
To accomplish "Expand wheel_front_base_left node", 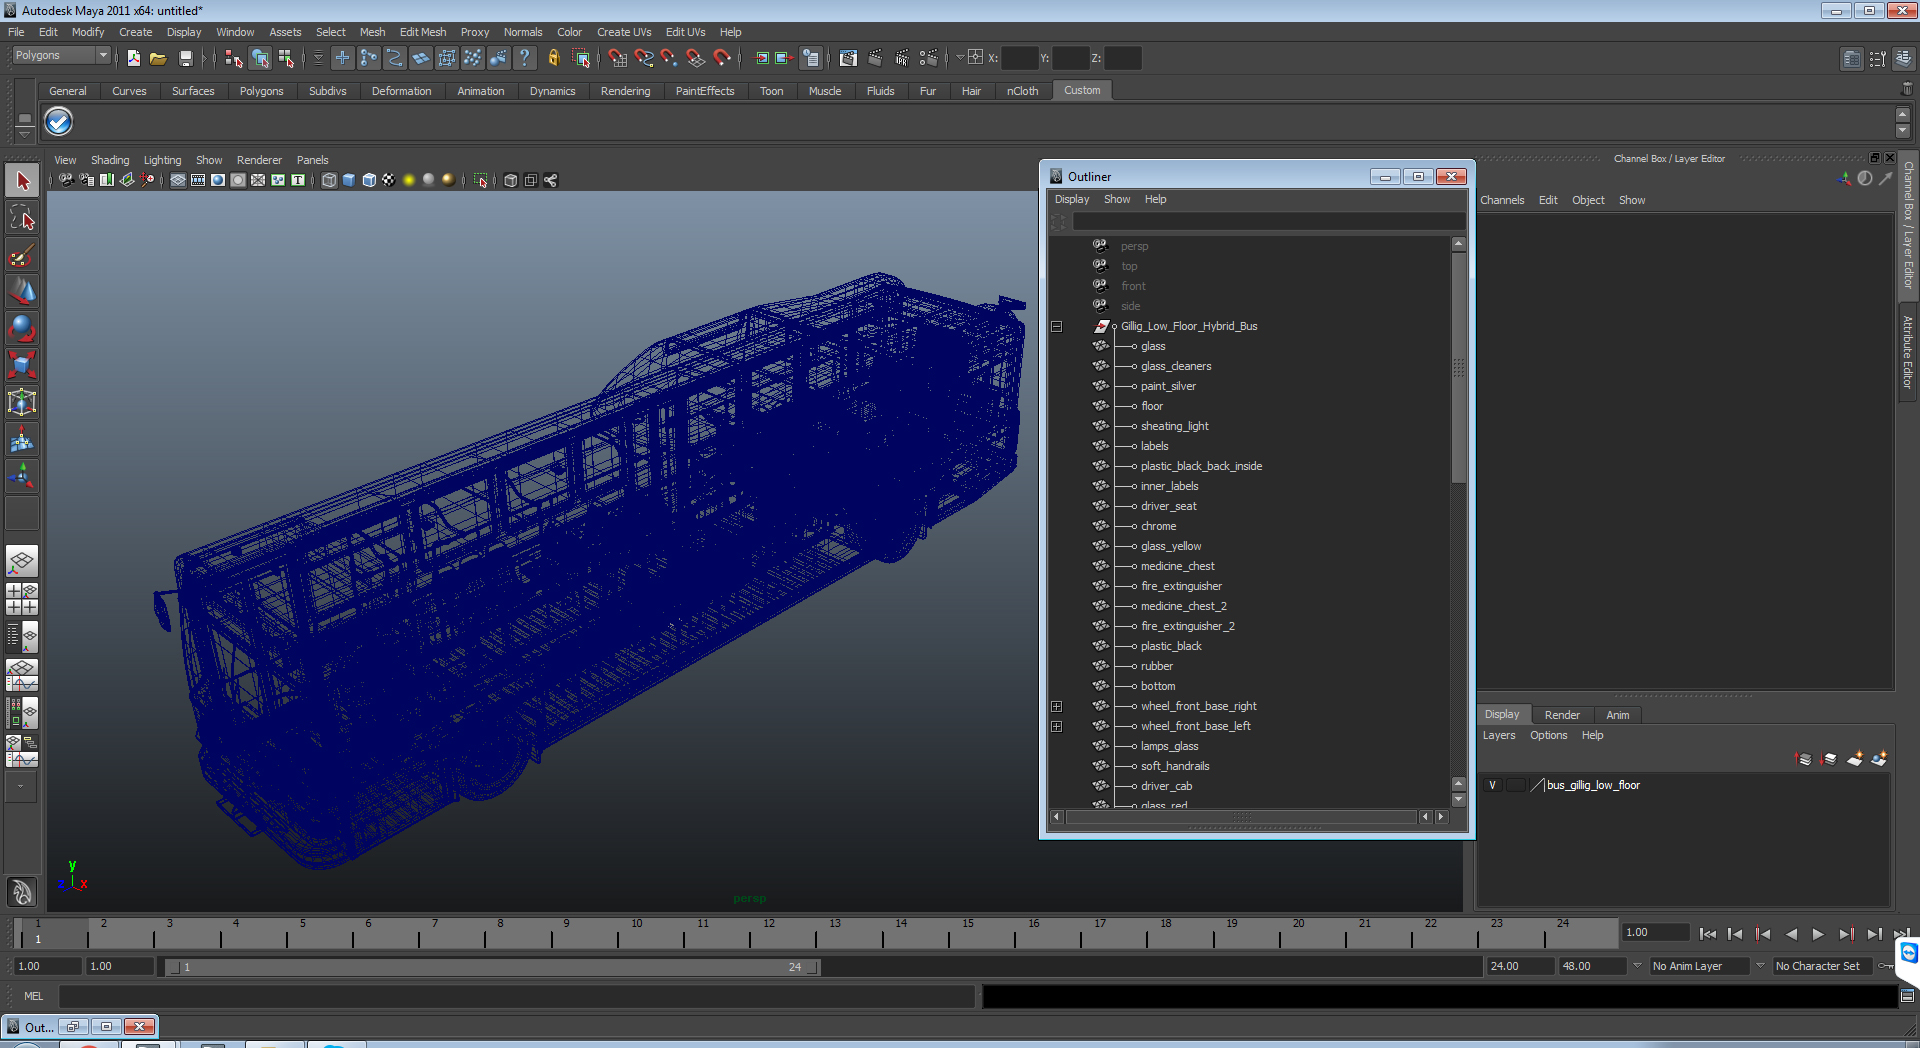I will 1056,726.
